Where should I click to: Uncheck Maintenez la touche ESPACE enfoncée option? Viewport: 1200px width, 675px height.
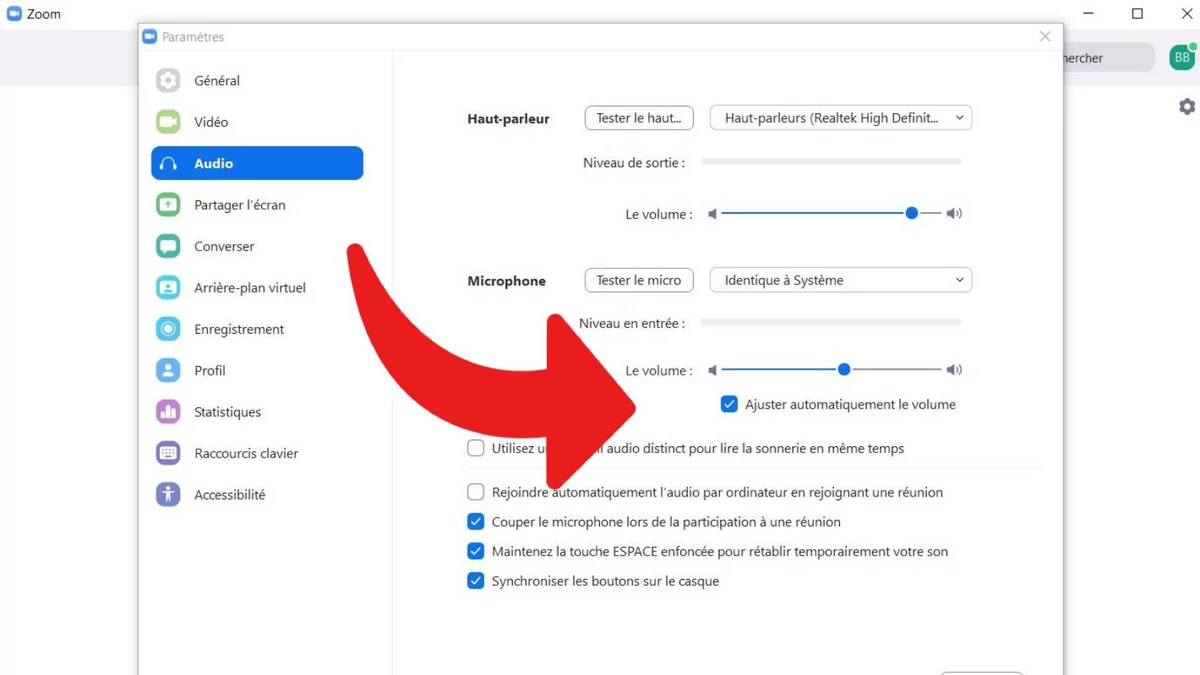coord(476,551)
